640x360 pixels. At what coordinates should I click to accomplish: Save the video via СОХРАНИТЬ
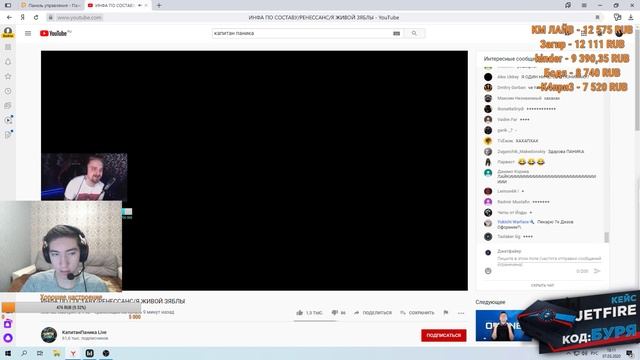416,313
